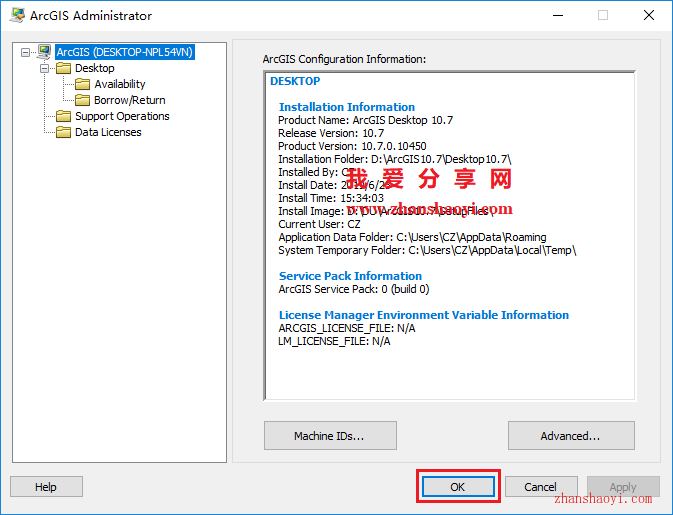Click the 'Product Version: 10.7.0.10450' line
This screenshot has height=515, width=673.
tap(352, 146)
